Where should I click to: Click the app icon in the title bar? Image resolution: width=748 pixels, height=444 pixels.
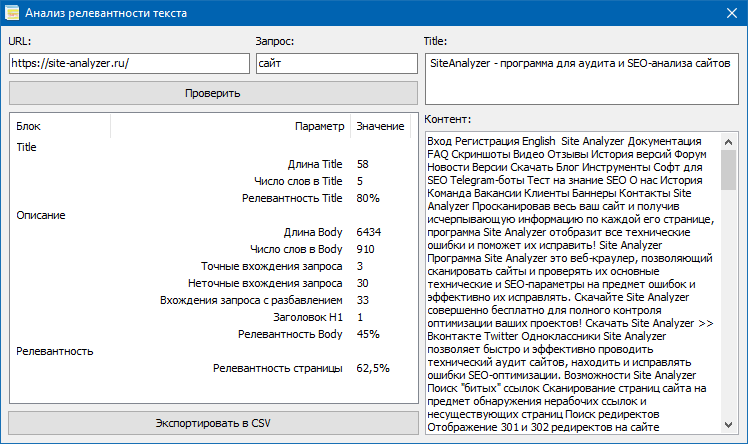pos(11,13)
